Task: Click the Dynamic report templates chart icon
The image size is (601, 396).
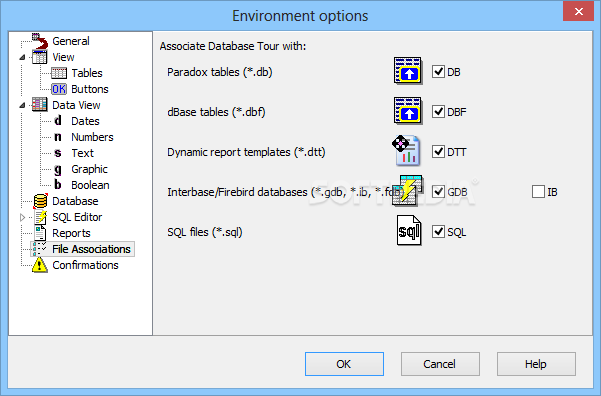Action: pyautogui.click(x=406, y=150)
